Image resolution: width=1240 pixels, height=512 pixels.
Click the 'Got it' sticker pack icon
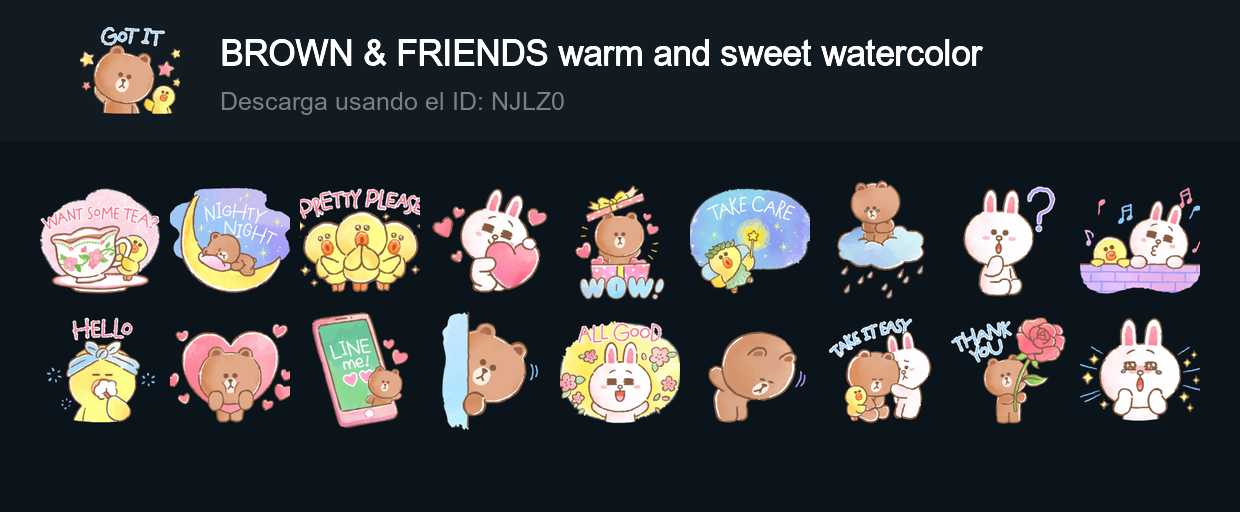[130, 70]
